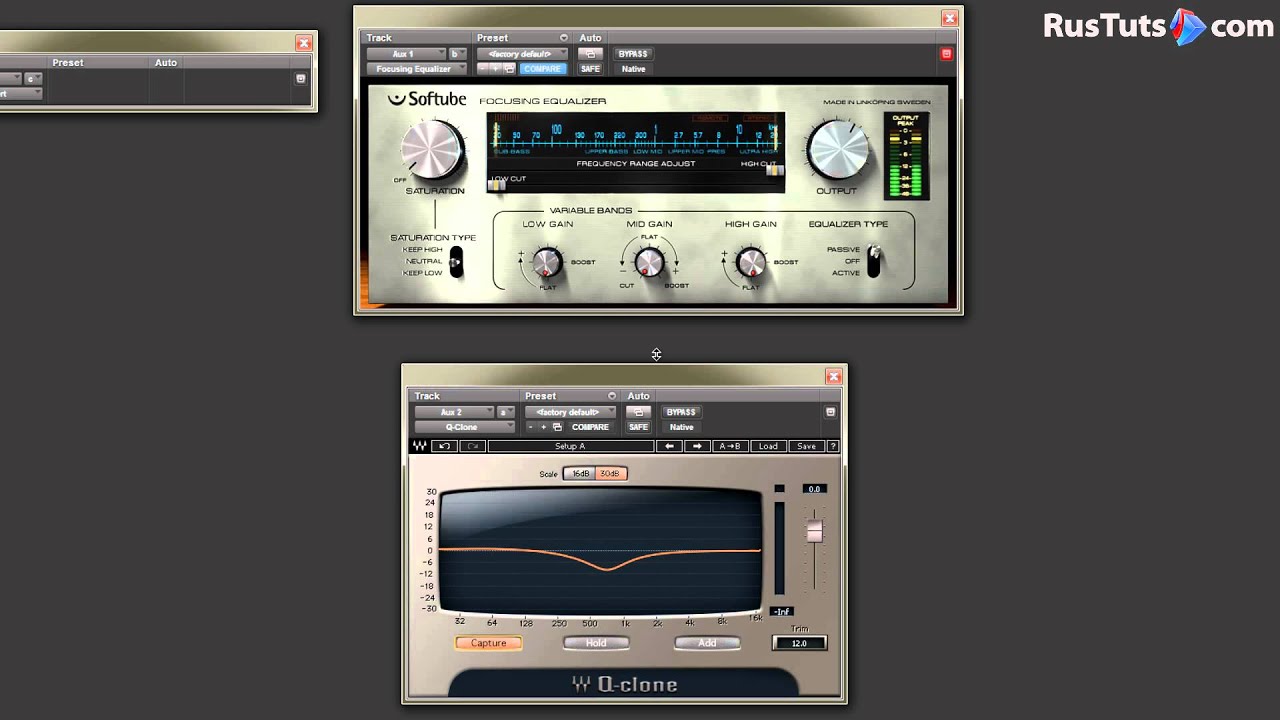Select the 16dB scale option in Q-Clone
Image resolution: width=1280 pixels, height=720 pixels.
[580, 474]
